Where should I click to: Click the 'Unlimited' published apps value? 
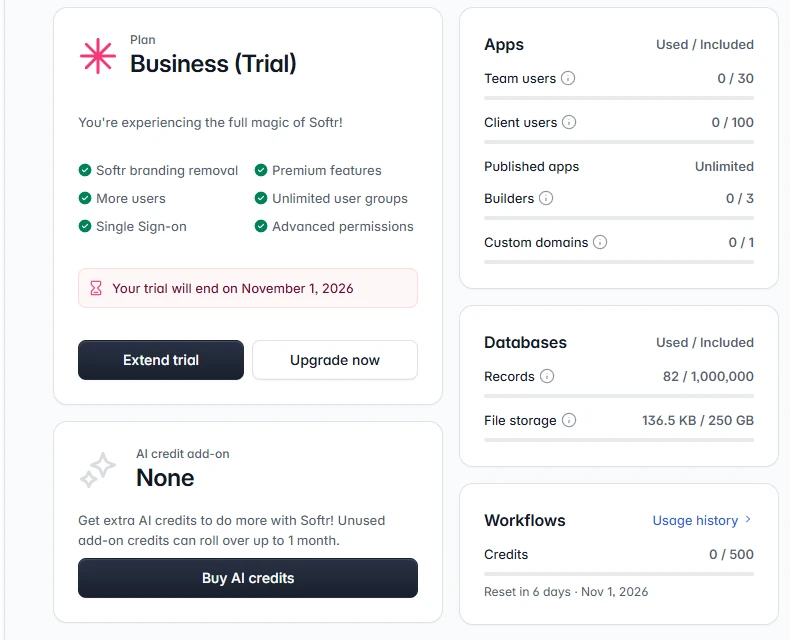click(x=724, y=166)
